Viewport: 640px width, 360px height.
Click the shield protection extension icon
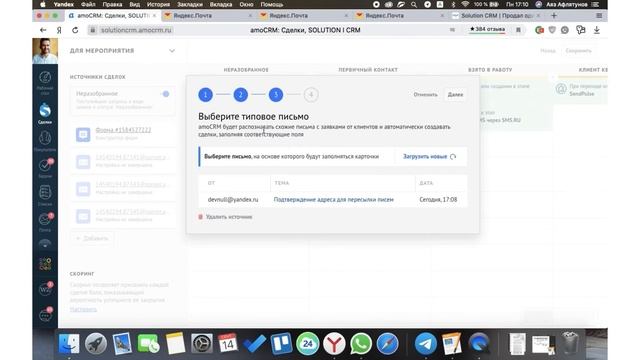(552, 30)
